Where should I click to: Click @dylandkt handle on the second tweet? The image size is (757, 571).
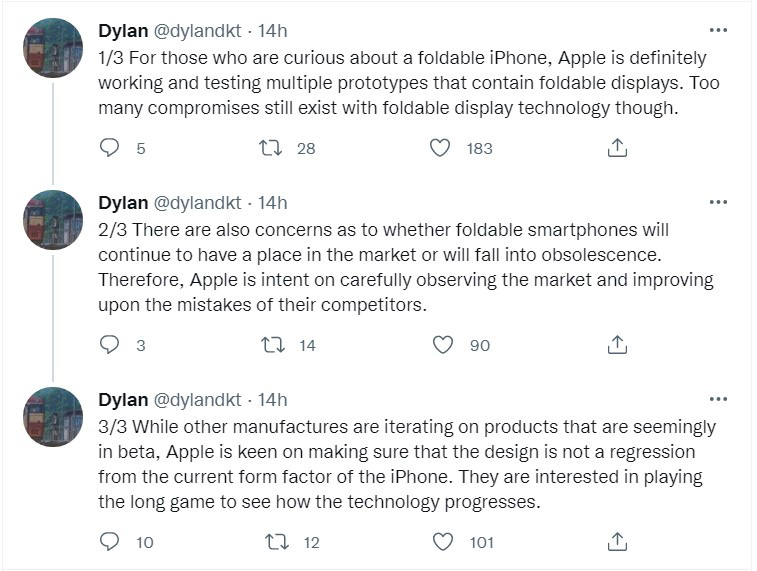coord(197,203)
